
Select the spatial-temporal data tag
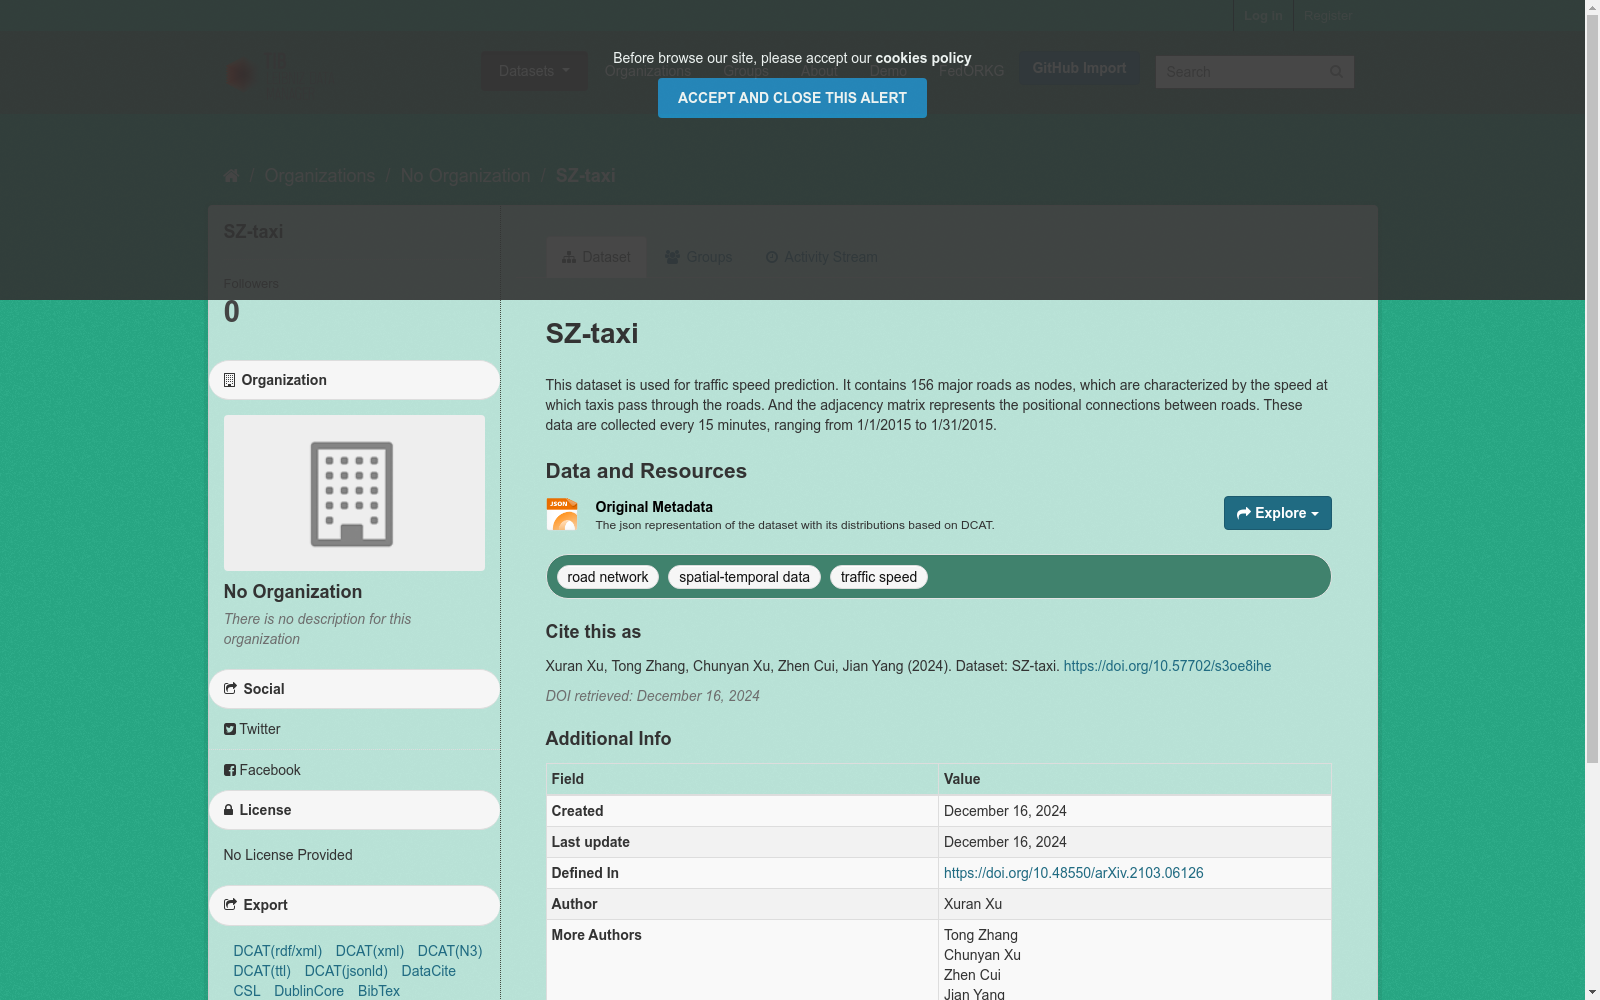(x=744, y=577)
